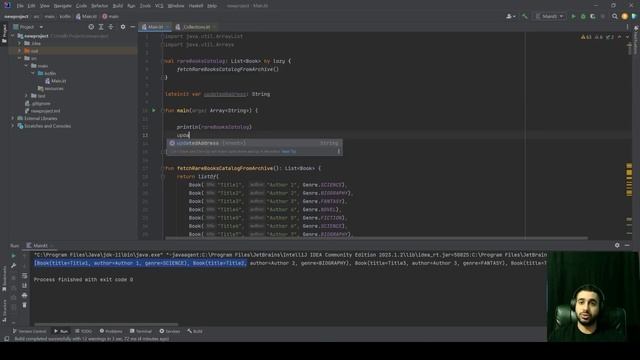Click editor horizontal scrollbar below code
Viewport: 640px width, 360px height.
[x=376, y=238]
